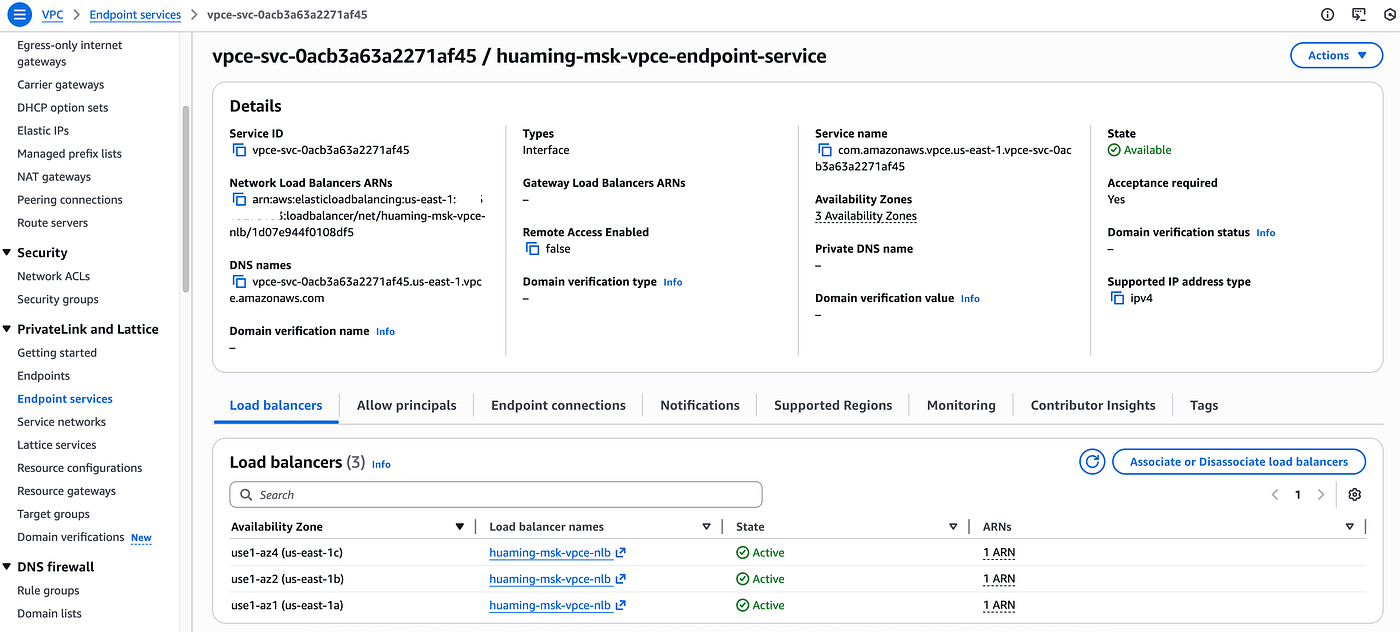Open the hamburger navigation menu

pos(18,15)
